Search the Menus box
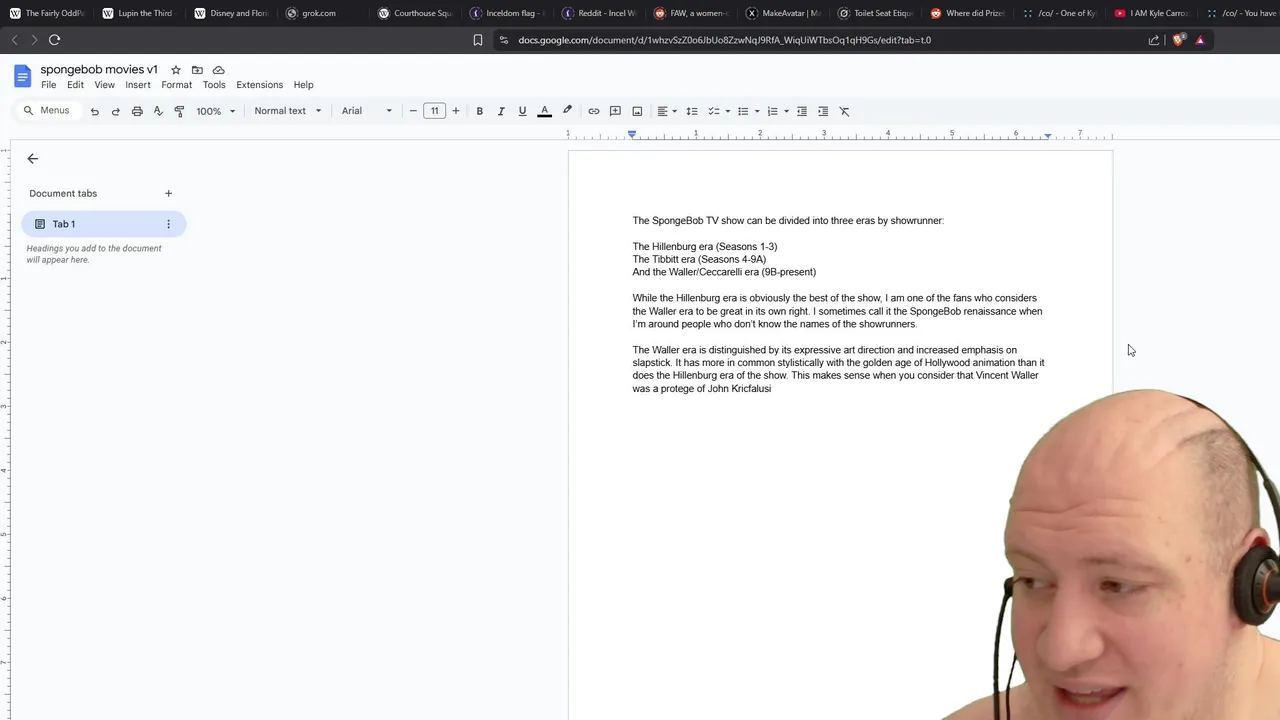Image resolution: width=1280 pixels, height=720 pixels. 48,111
